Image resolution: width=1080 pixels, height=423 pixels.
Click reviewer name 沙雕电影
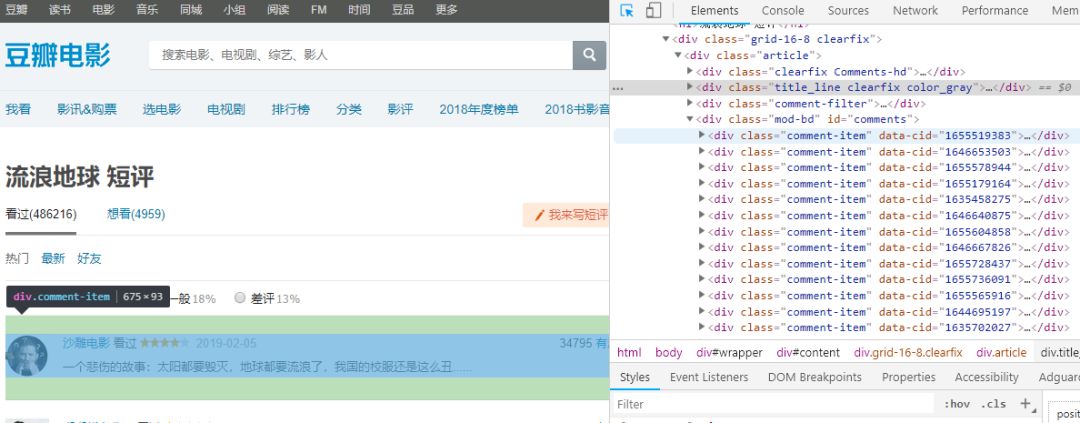(x=86, y=342)
